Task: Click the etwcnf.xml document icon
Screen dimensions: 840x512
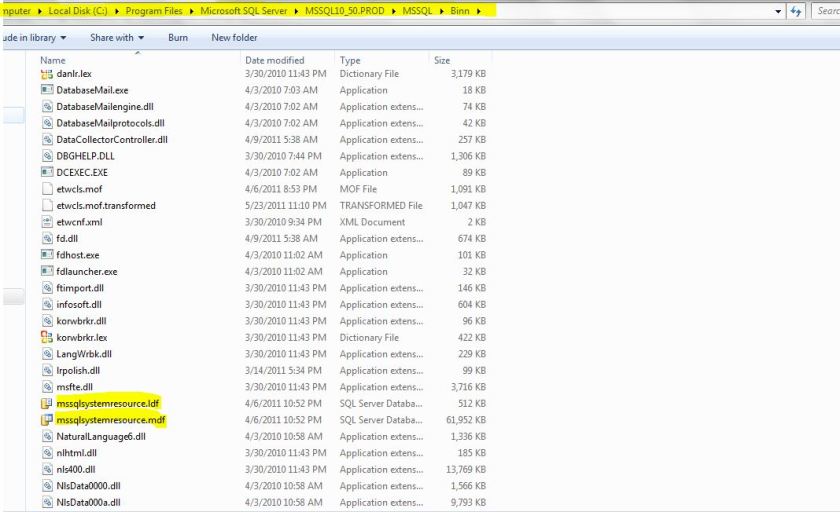Action: pyautogui.click(x=46, y=222)
